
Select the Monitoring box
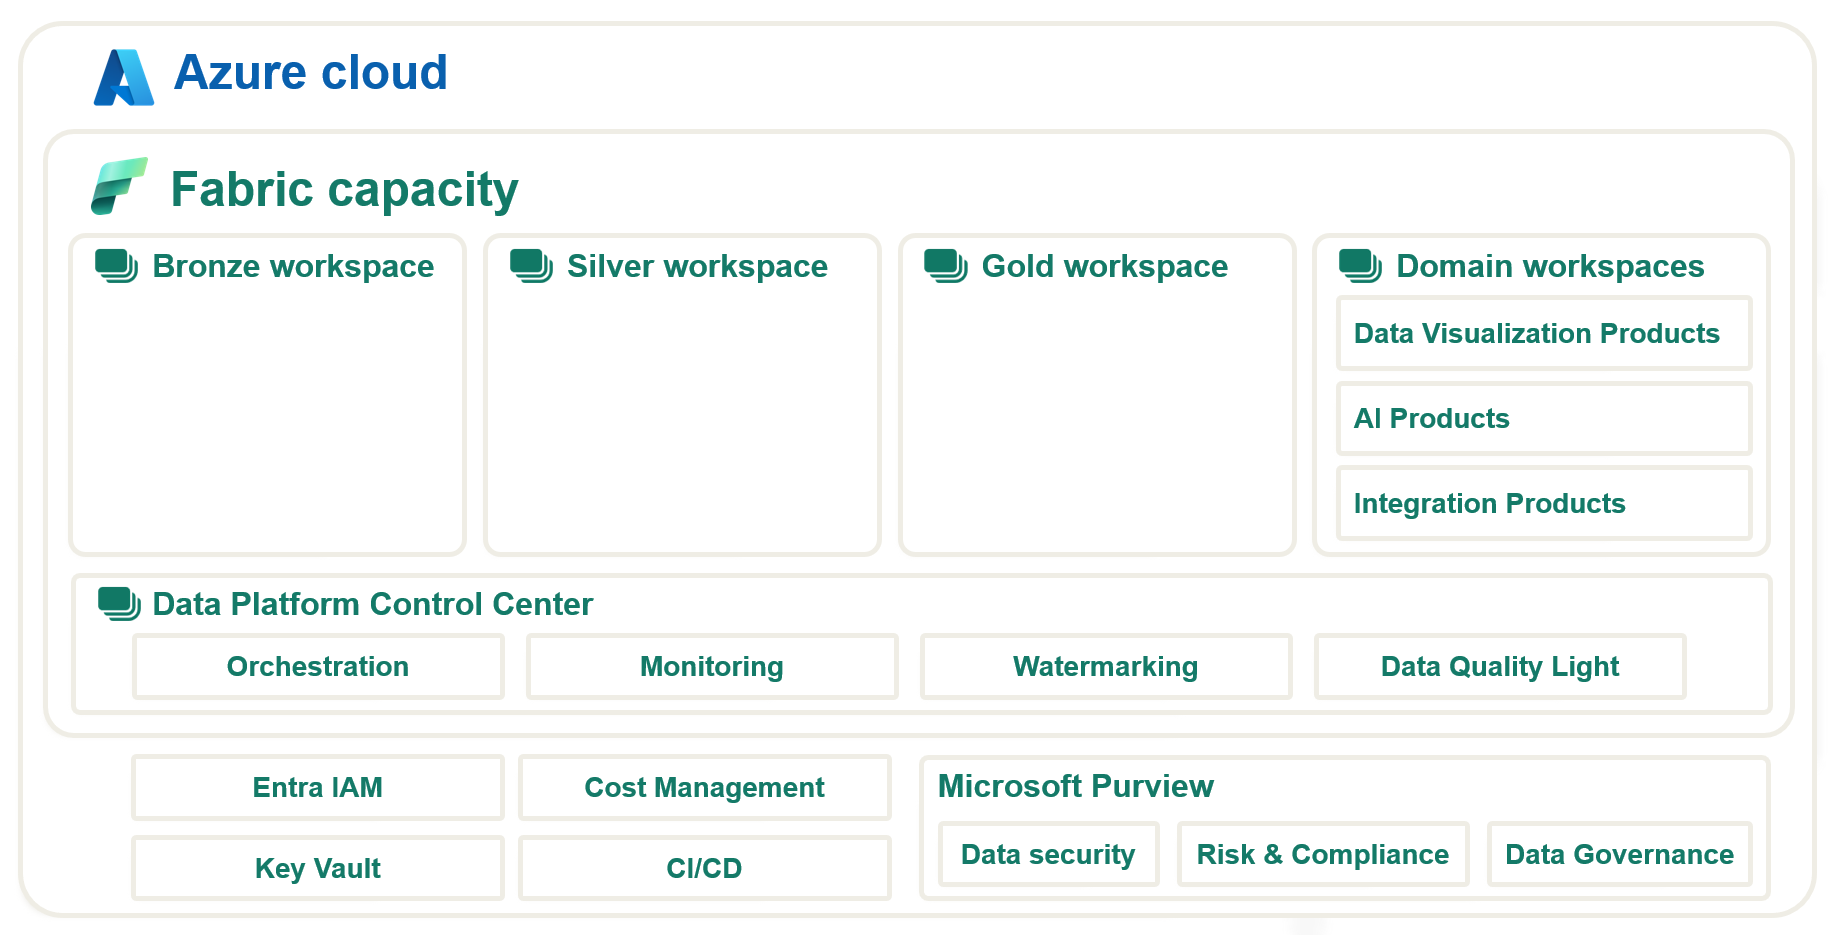pyautogui.click(x=712, y=666)
